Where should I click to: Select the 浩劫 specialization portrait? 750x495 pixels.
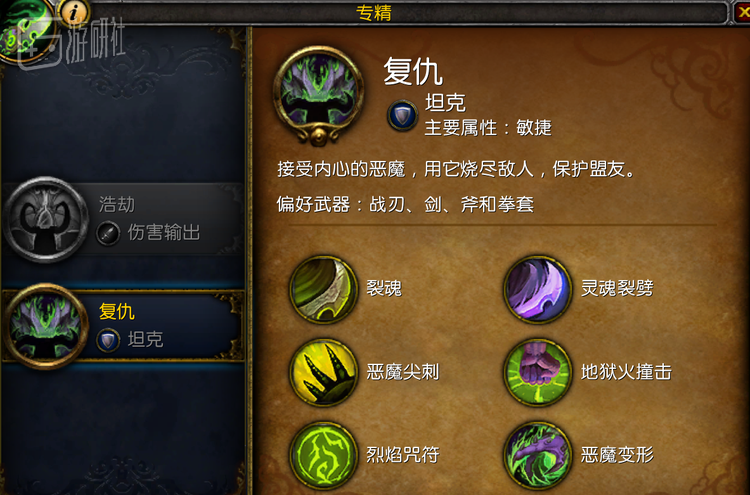(x=46, y=220)
